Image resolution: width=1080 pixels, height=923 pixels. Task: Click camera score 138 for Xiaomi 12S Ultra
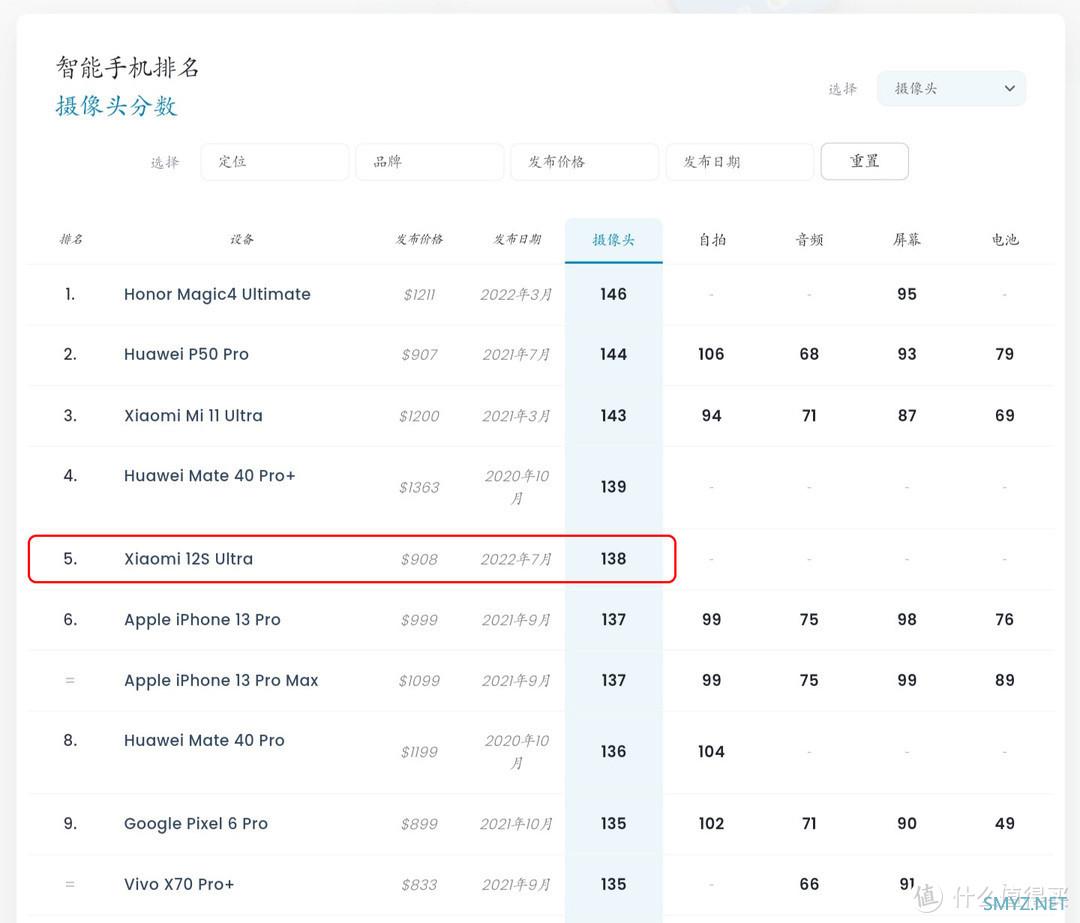(x=614, y=559)
